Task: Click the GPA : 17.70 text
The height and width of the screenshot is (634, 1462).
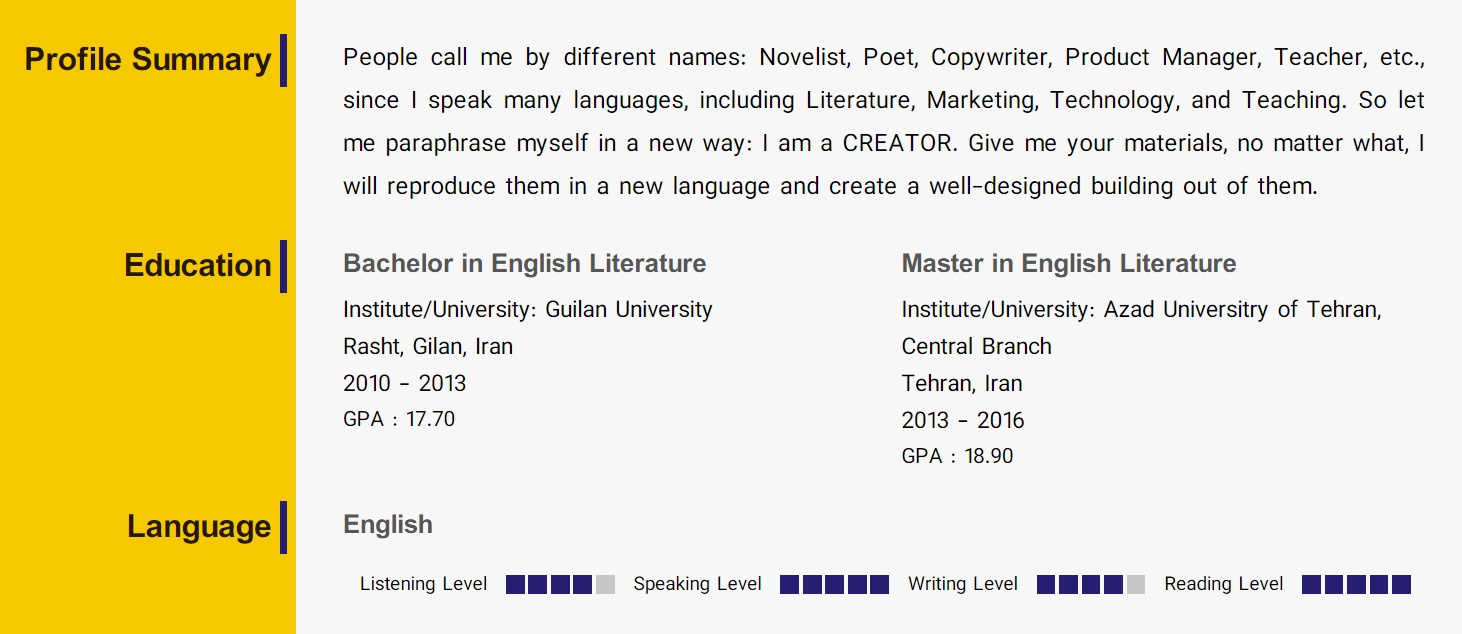Action: click(399, 420)
